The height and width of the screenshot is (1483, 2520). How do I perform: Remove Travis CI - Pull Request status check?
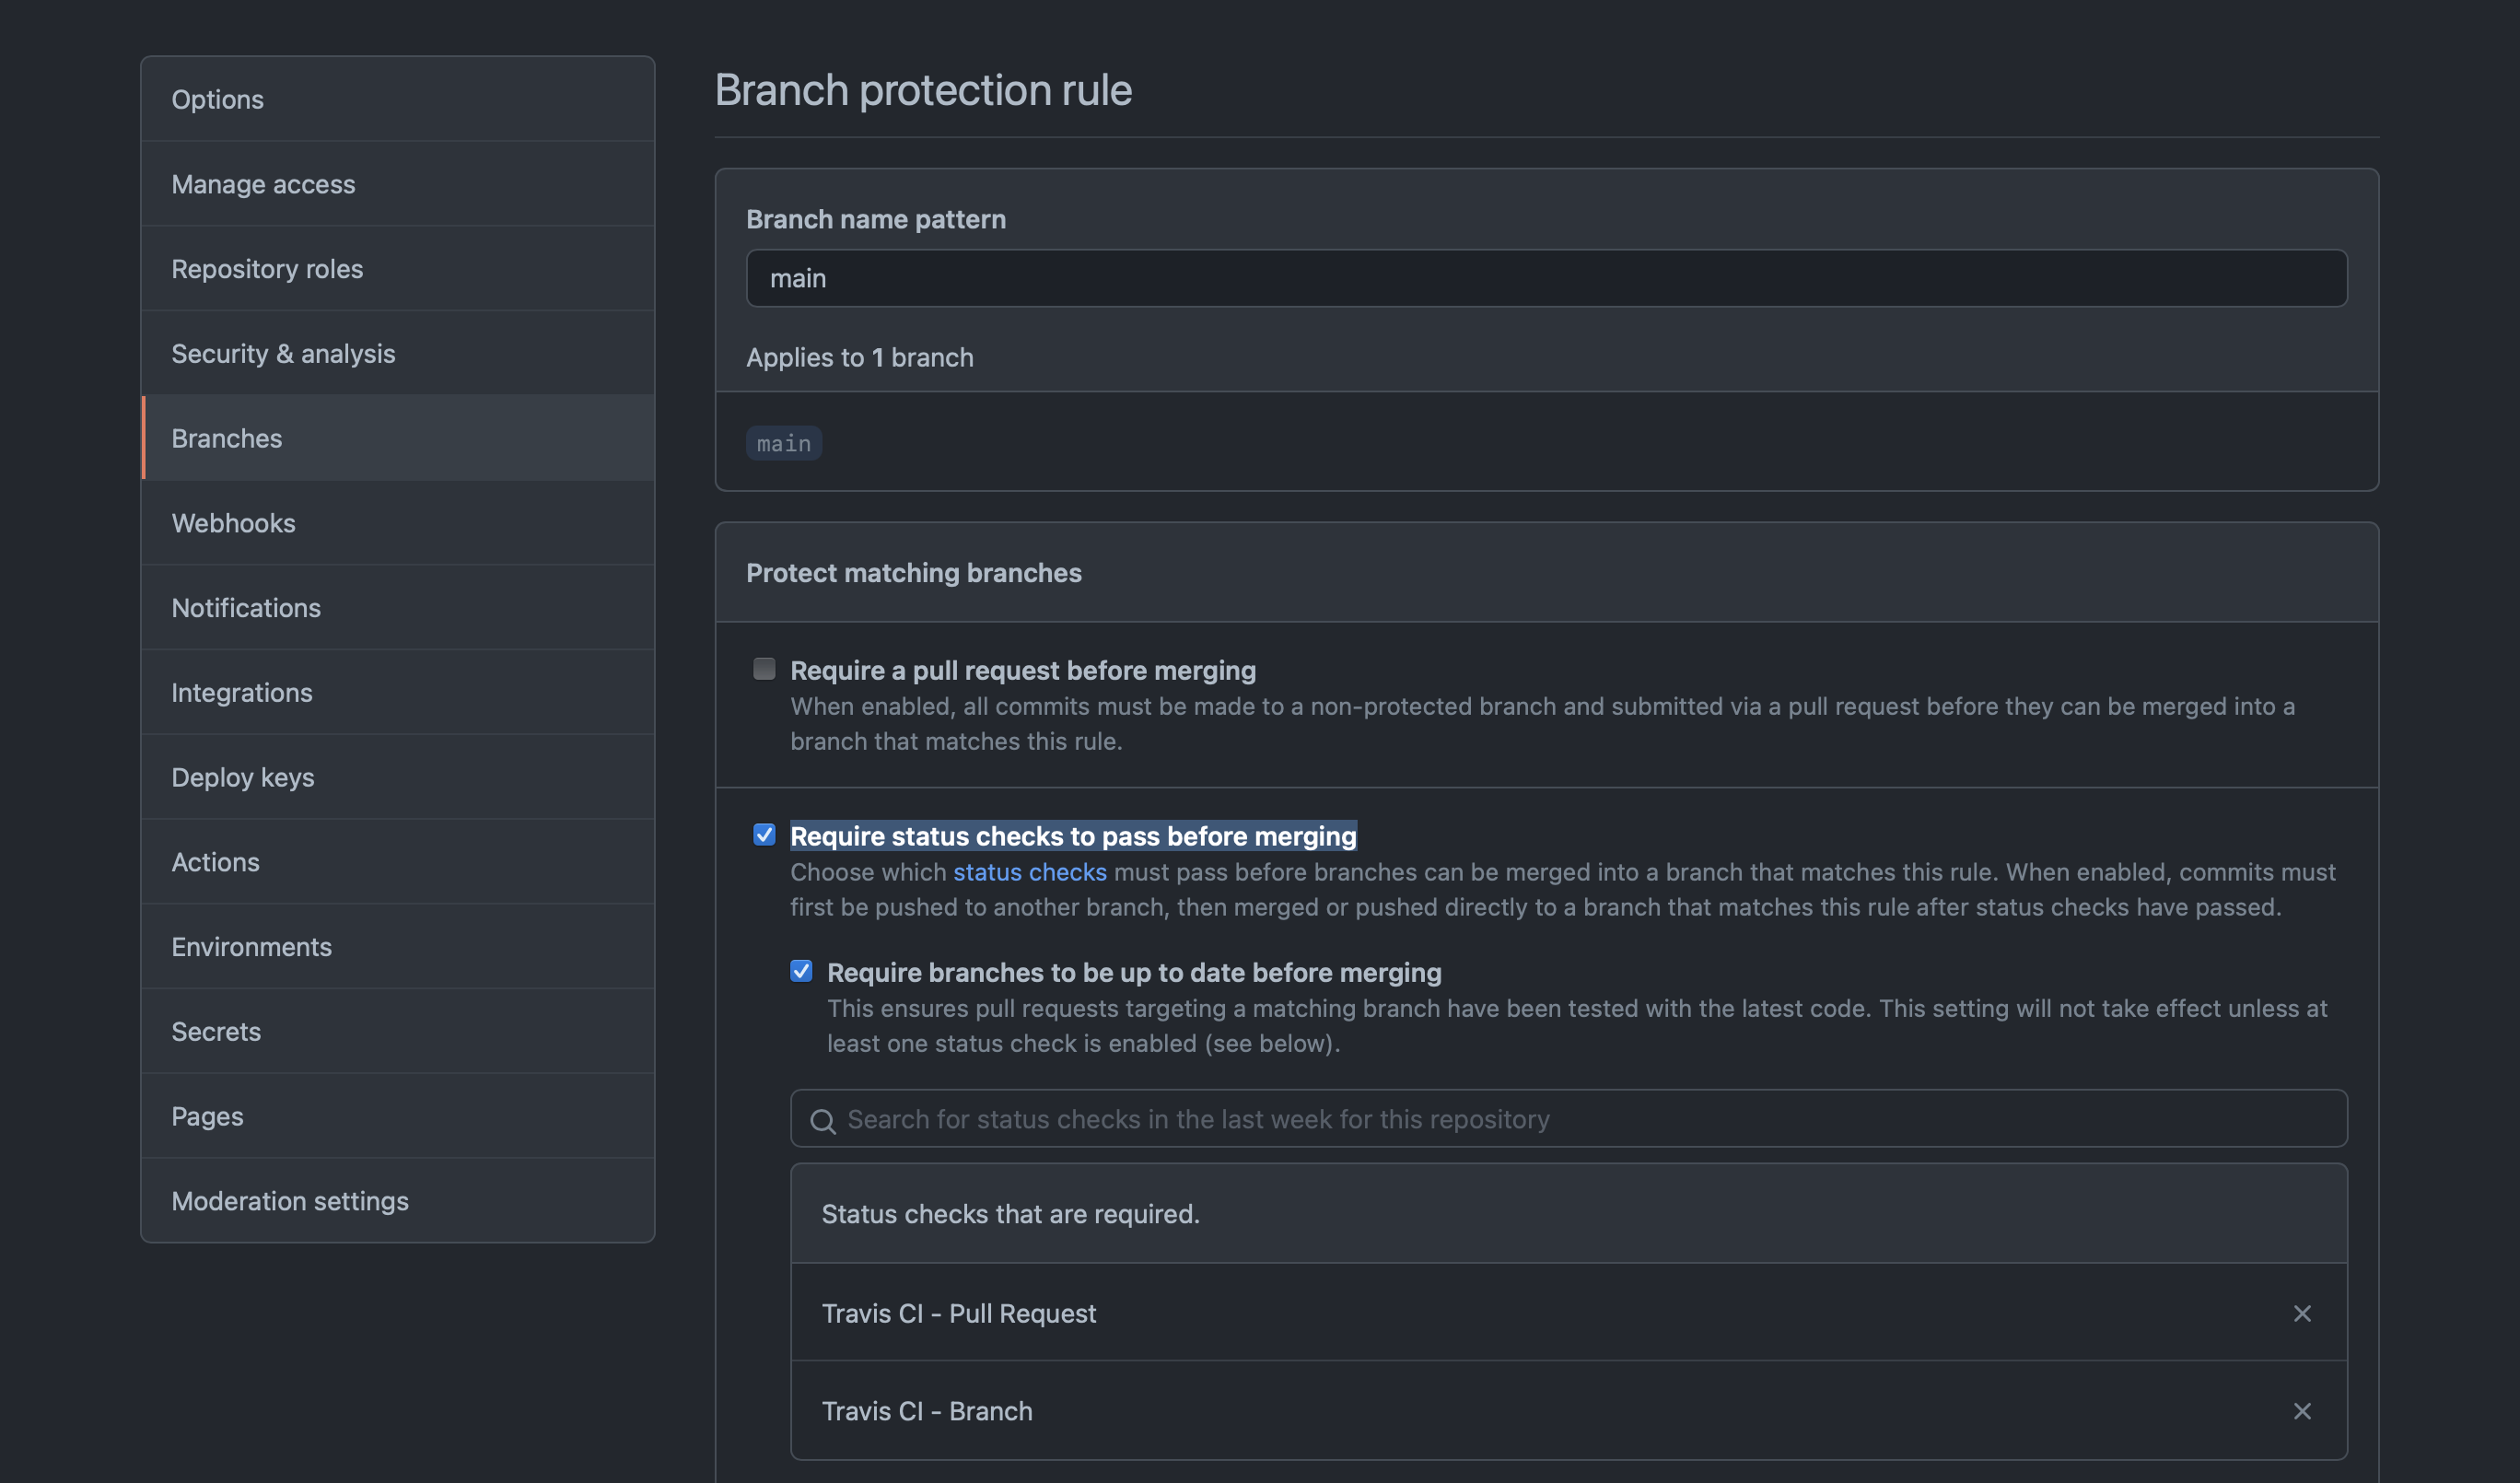(2301, 1313)
